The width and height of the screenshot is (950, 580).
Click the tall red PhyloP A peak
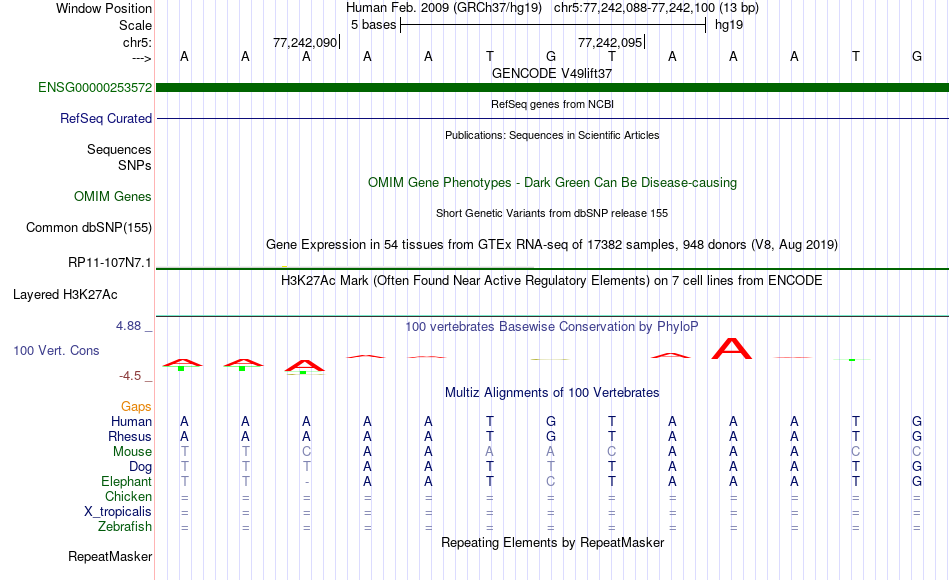[732, 349]
